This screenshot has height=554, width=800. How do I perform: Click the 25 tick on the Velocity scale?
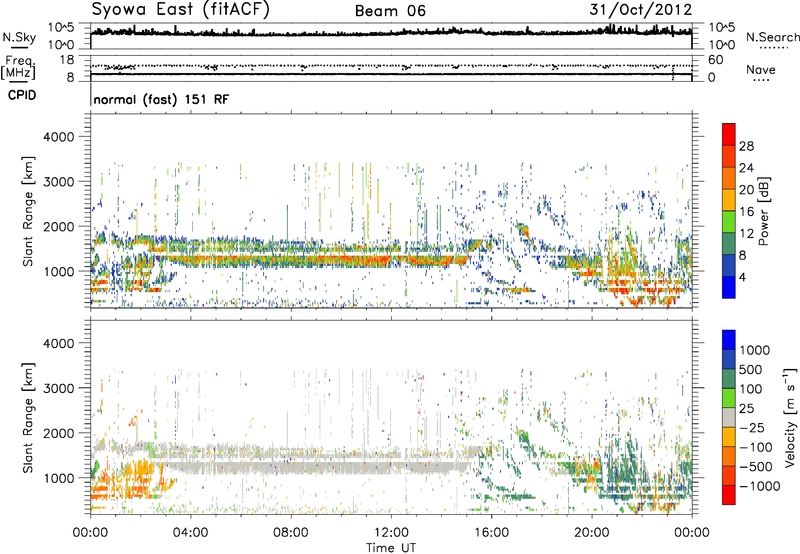coord(746,408)
